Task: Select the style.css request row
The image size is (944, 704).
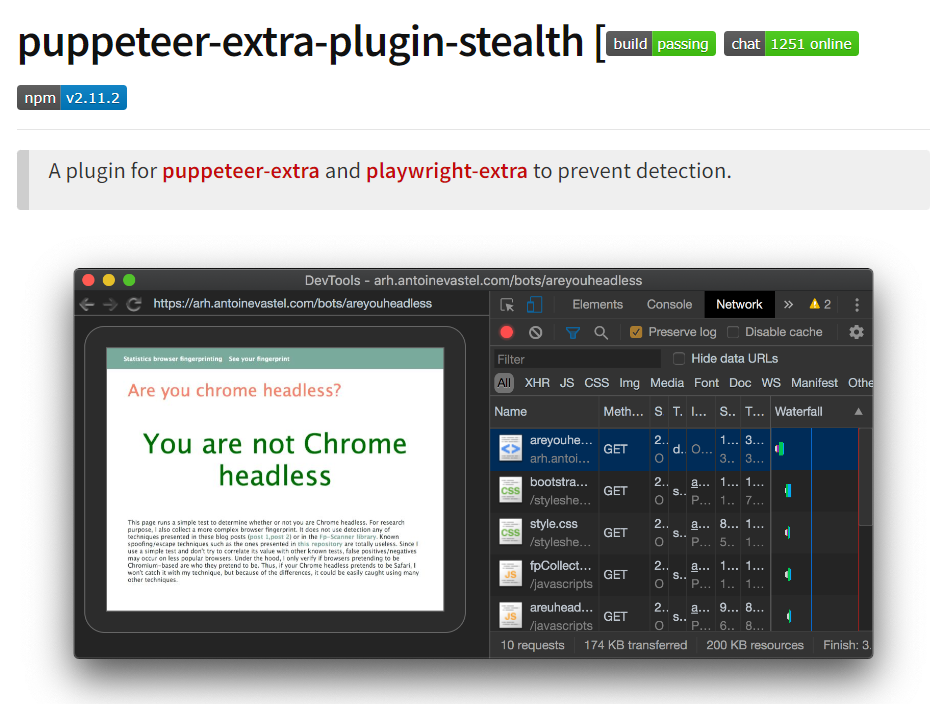Action: [674, 533]
